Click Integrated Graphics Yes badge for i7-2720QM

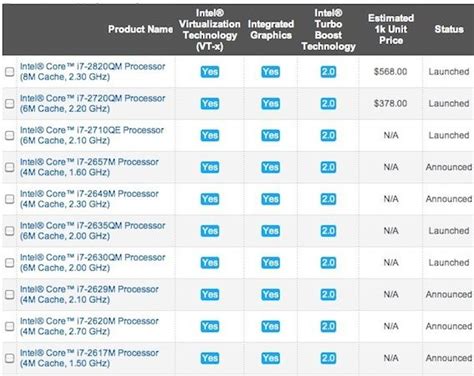[270, 104]
